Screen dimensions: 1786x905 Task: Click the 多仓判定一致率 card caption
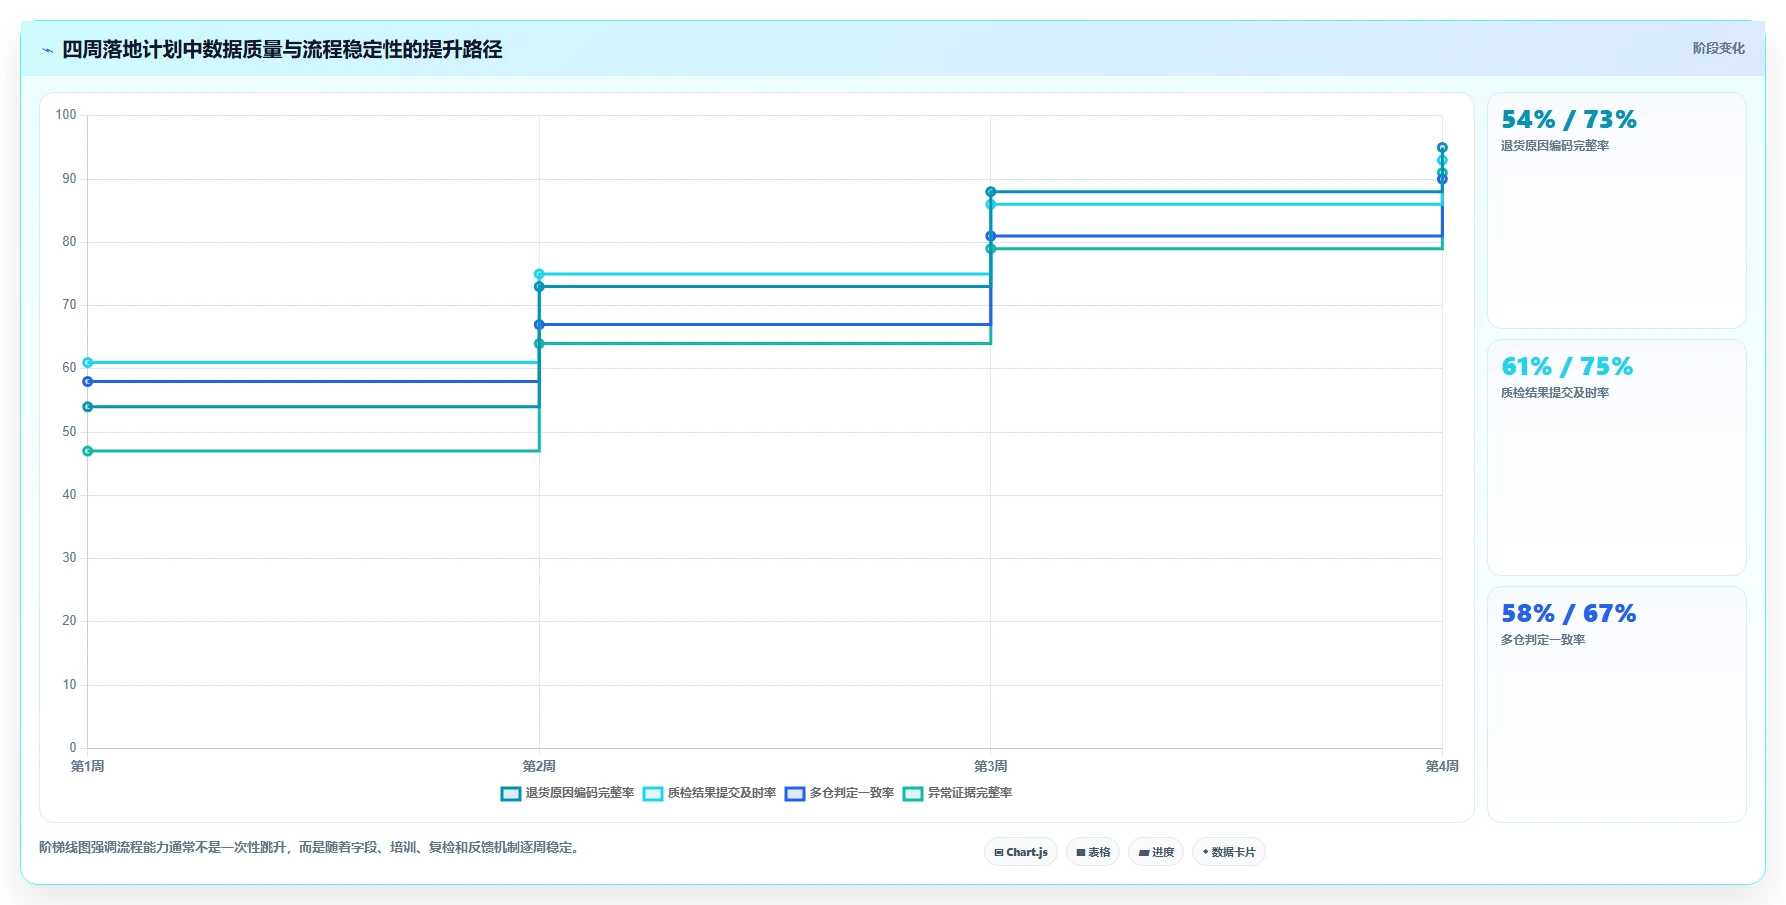[x=1543, y=640]
